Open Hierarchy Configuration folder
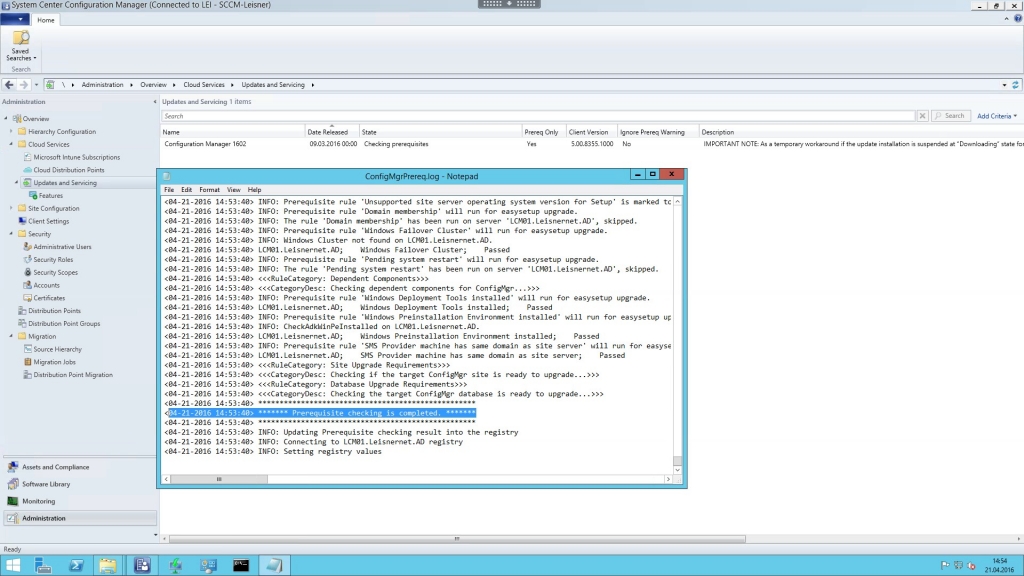Screen dimensions: 1024x576 click(x=61, y=131)
